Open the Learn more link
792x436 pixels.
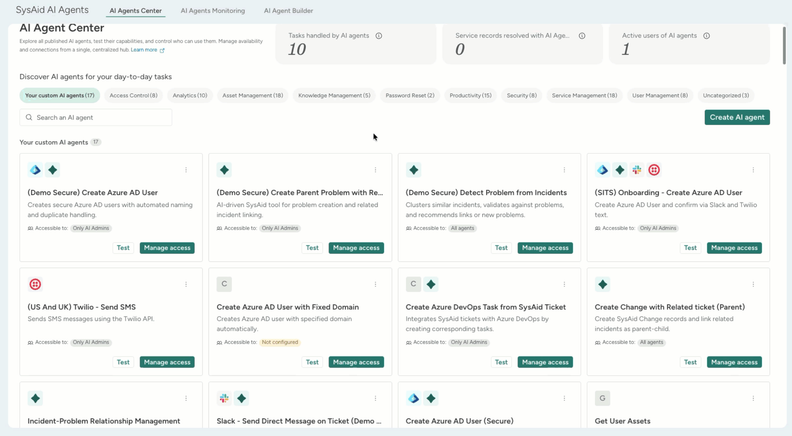coord(147,50)
